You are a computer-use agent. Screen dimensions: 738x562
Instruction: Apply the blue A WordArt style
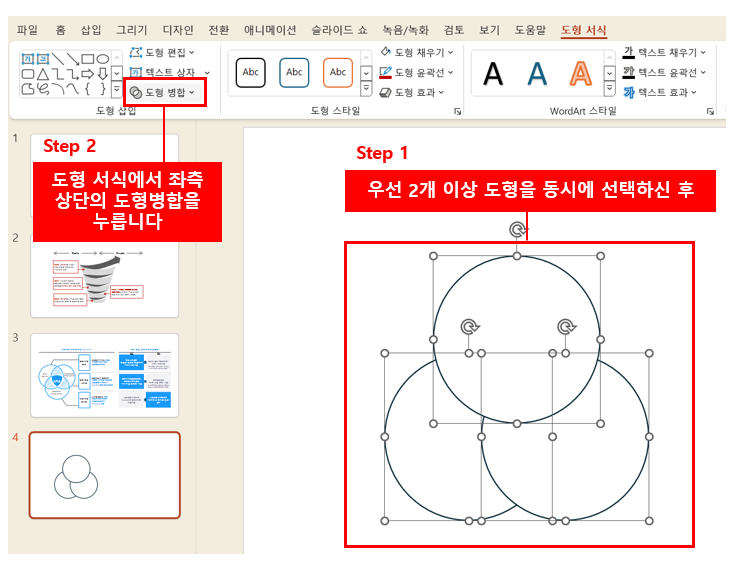[x=537, y=74]
